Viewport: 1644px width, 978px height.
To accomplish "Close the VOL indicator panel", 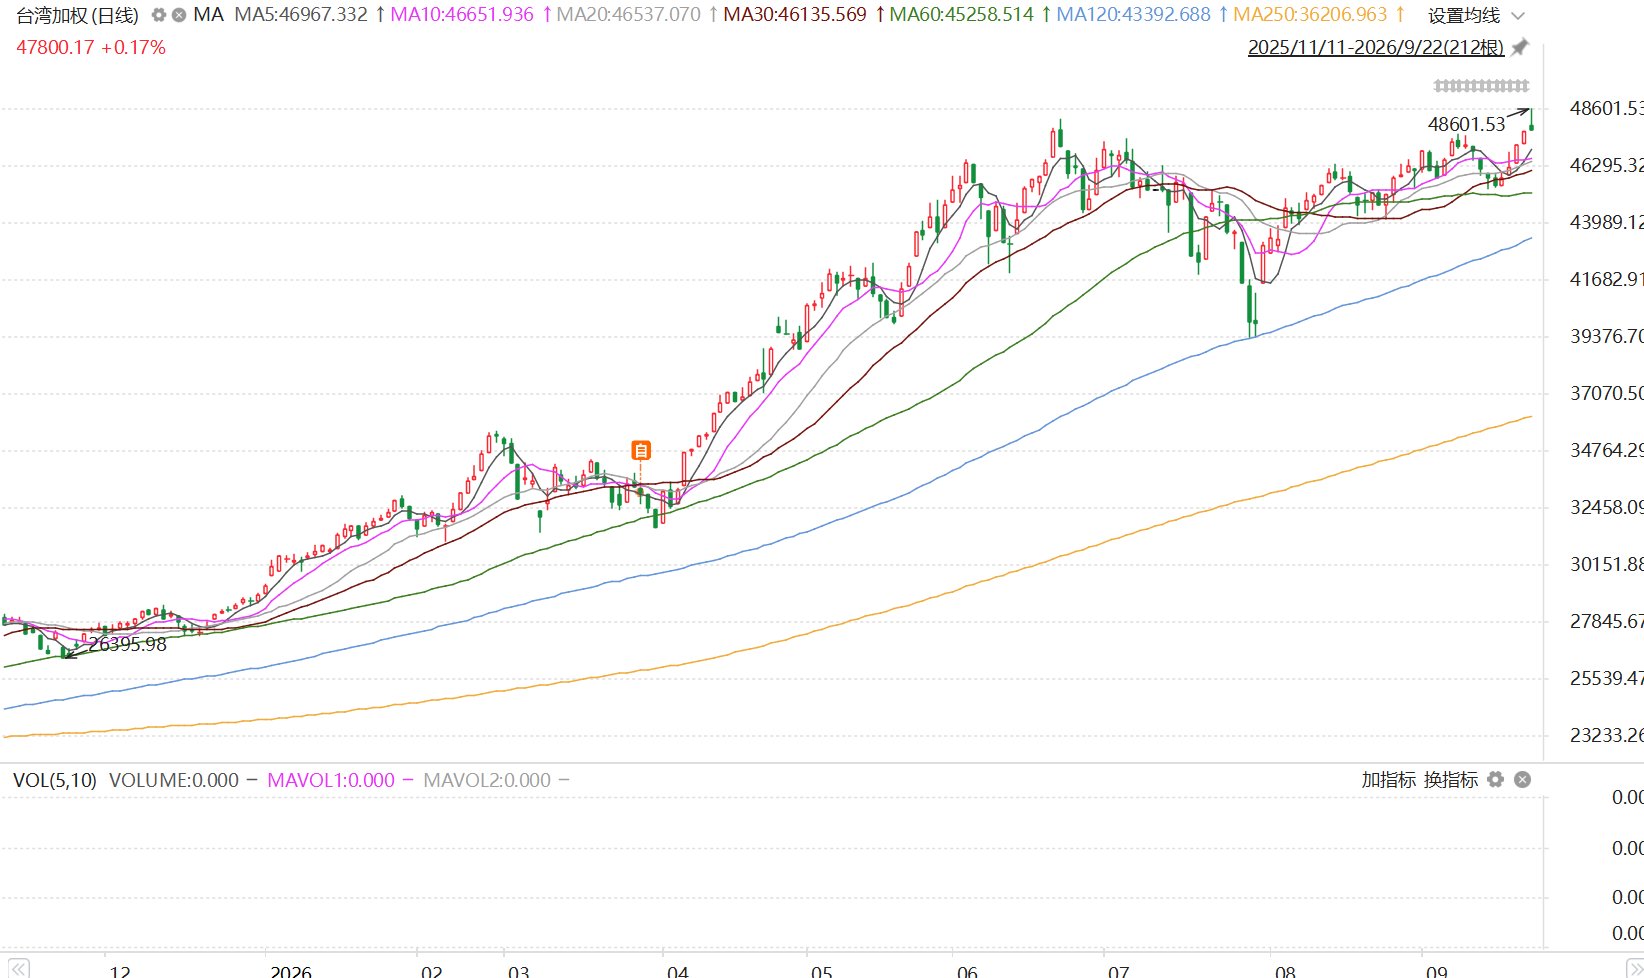I will point(1522,779).
